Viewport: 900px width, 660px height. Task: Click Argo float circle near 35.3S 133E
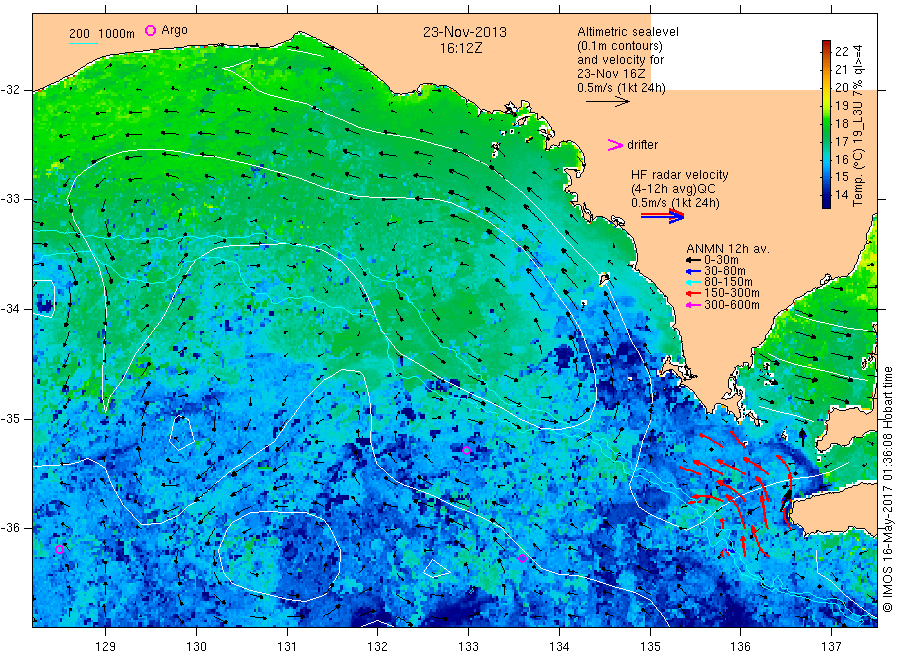tap(466, 451)
